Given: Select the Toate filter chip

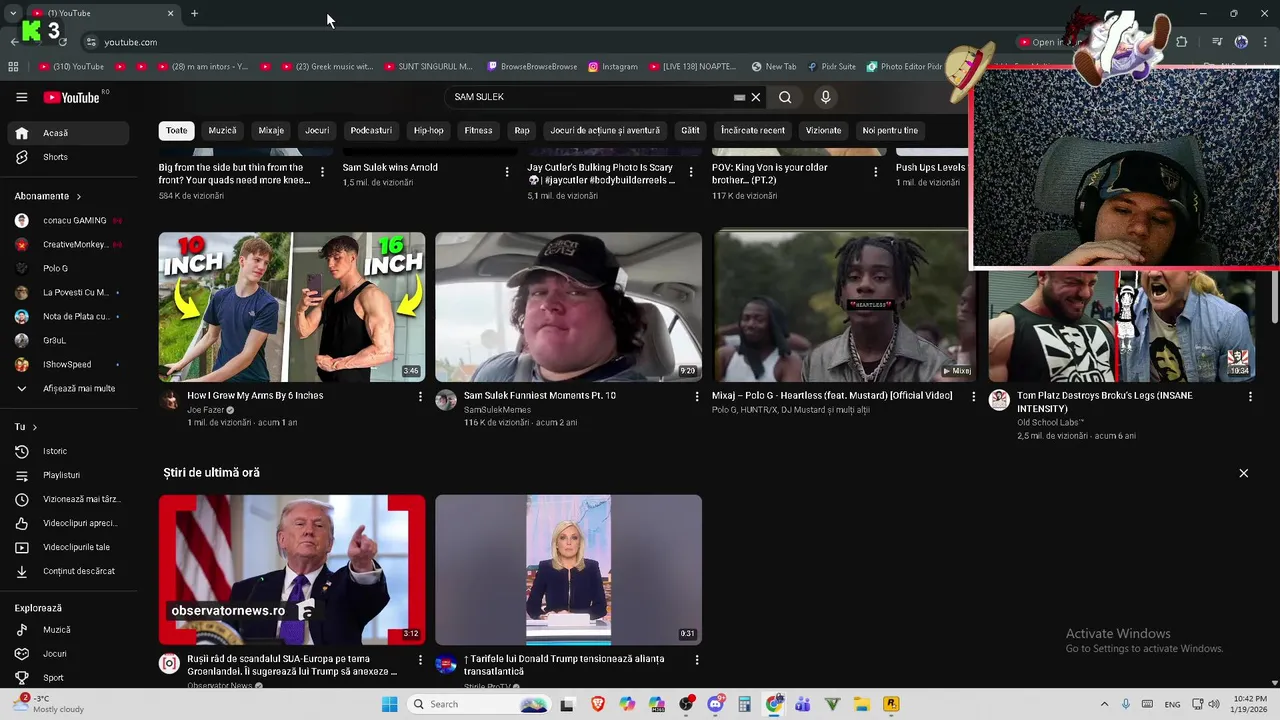Looking at the screenshot, I should pyautogui.click(x=177, y=130).
